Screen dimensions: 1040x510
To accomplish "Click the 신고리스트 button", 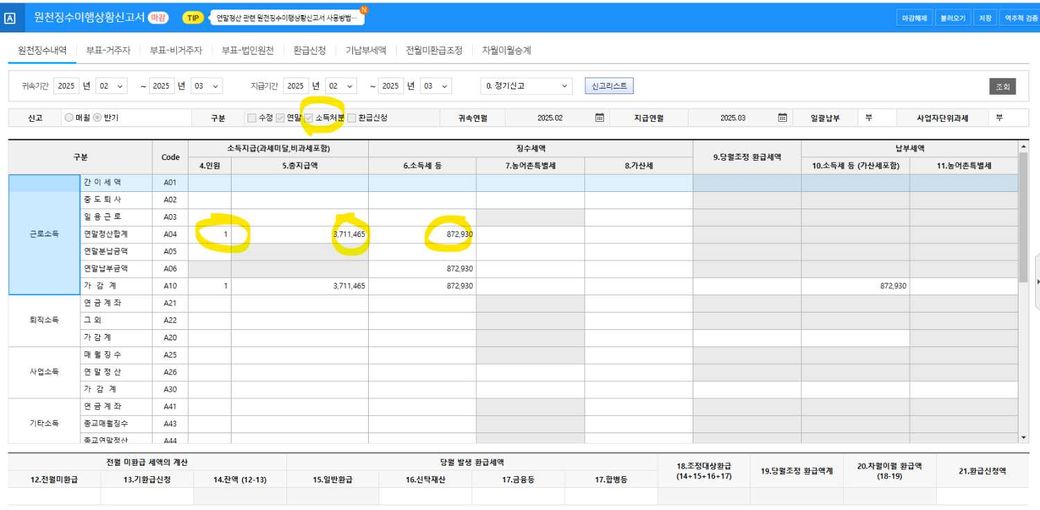I will pyautogui.click(x=610, y=86).
